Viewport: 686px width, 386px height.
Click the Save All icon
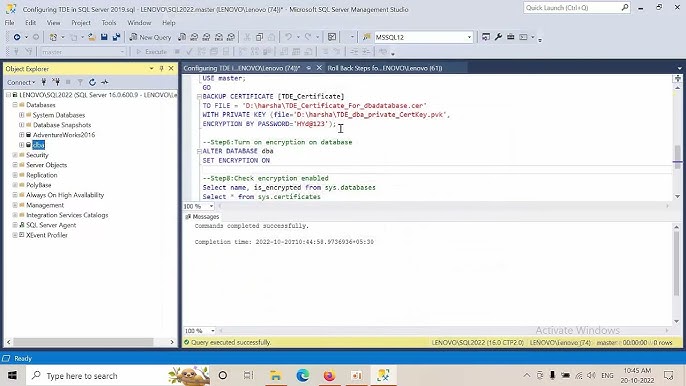(116, 37)
